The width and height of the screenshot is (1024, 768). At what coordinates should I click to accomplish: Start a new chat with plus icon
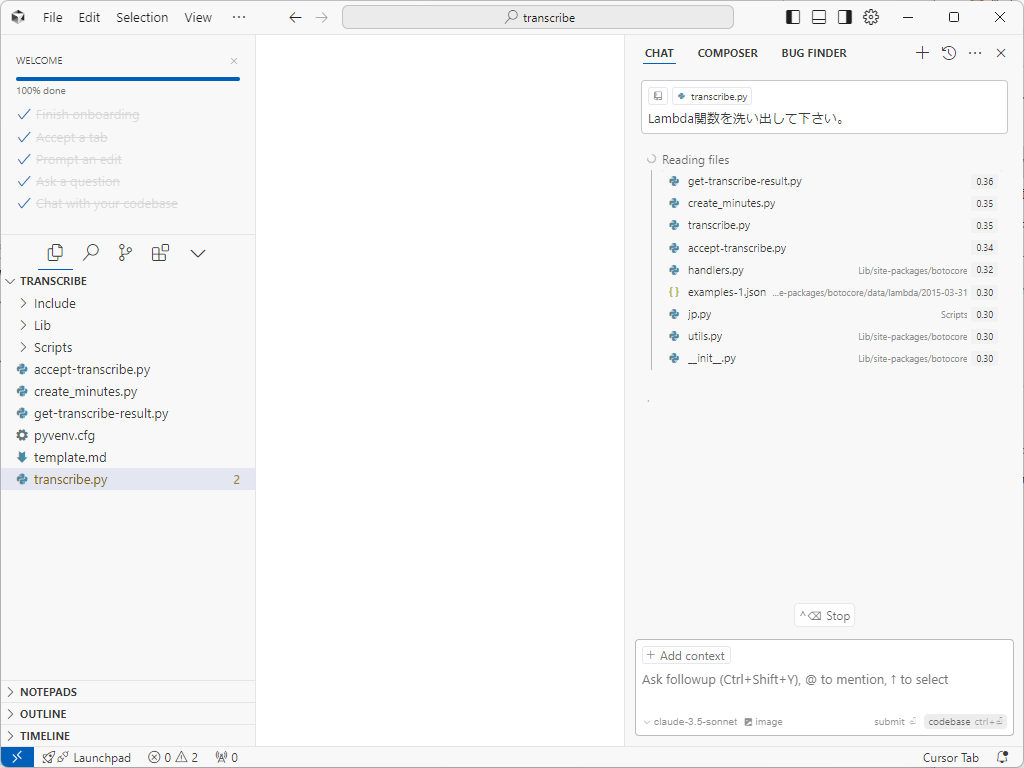pyautogui.click(x=922, y=53)
